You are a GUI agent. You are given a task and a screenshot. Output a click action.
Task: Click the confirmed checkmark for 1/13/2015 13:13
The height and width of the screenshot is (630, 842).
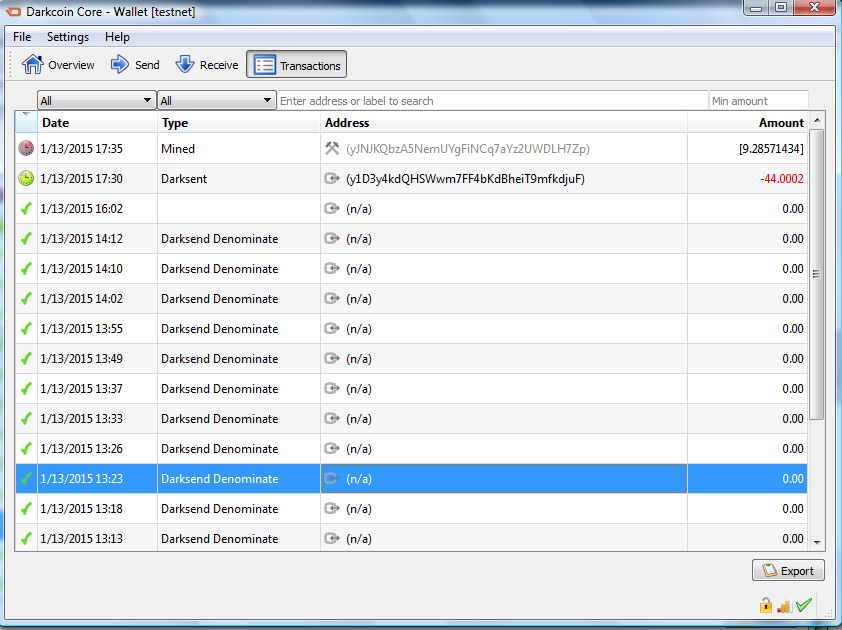coord(26,539)
